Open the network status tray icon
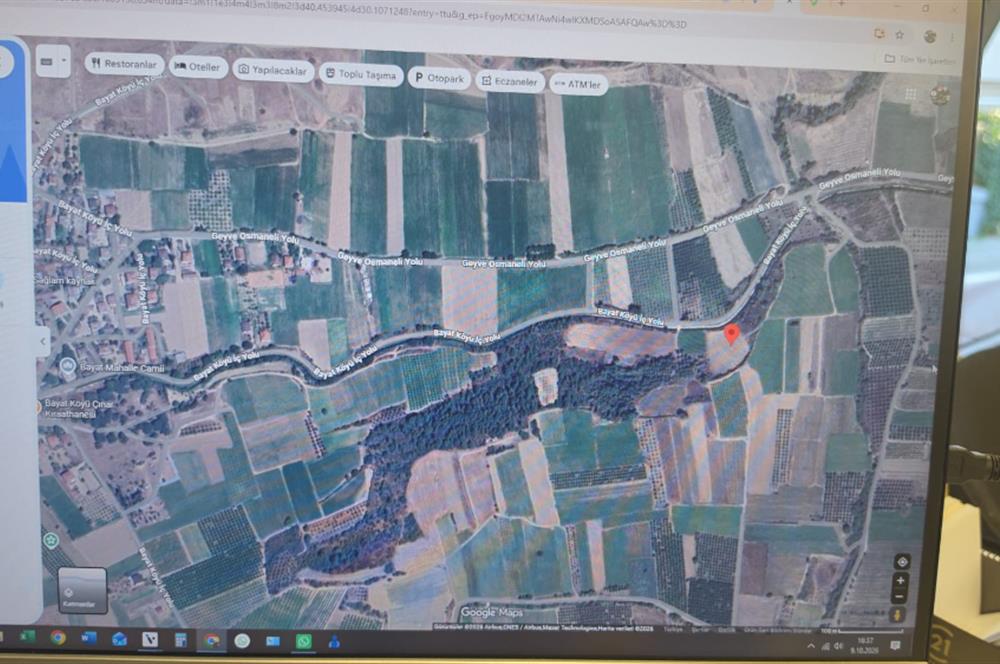Viewport: 1000px width, 664px height. [x=825, y=646]
